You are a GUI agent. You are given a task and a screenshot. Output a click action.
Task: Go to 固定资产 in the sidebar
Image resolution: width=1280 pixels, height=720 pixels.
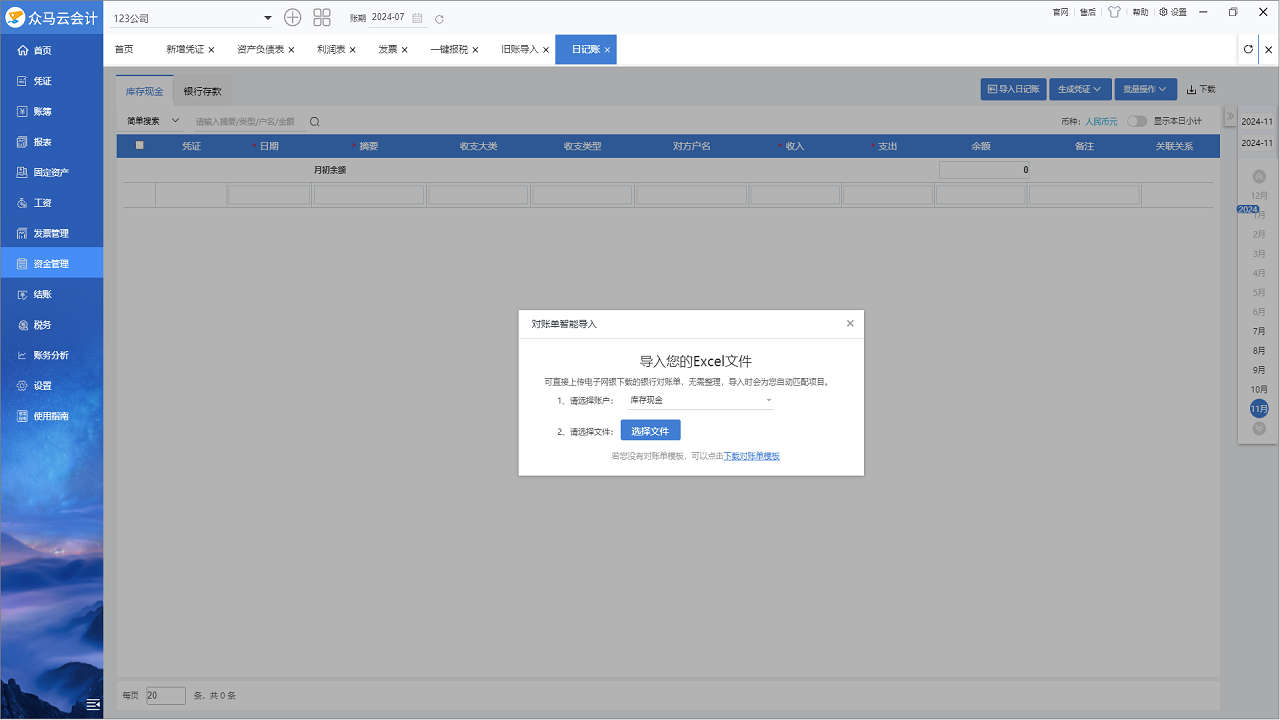51,172
